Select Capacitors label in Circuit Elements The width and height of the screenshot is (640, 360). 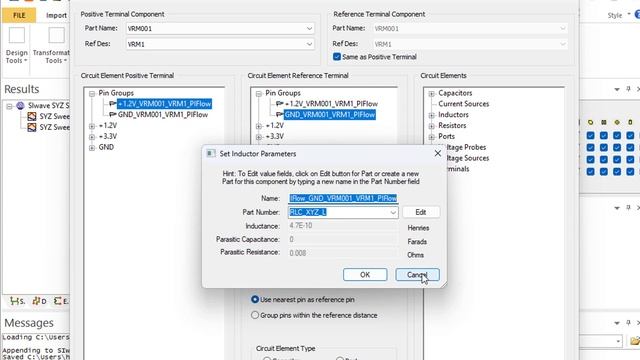[455, 93]
